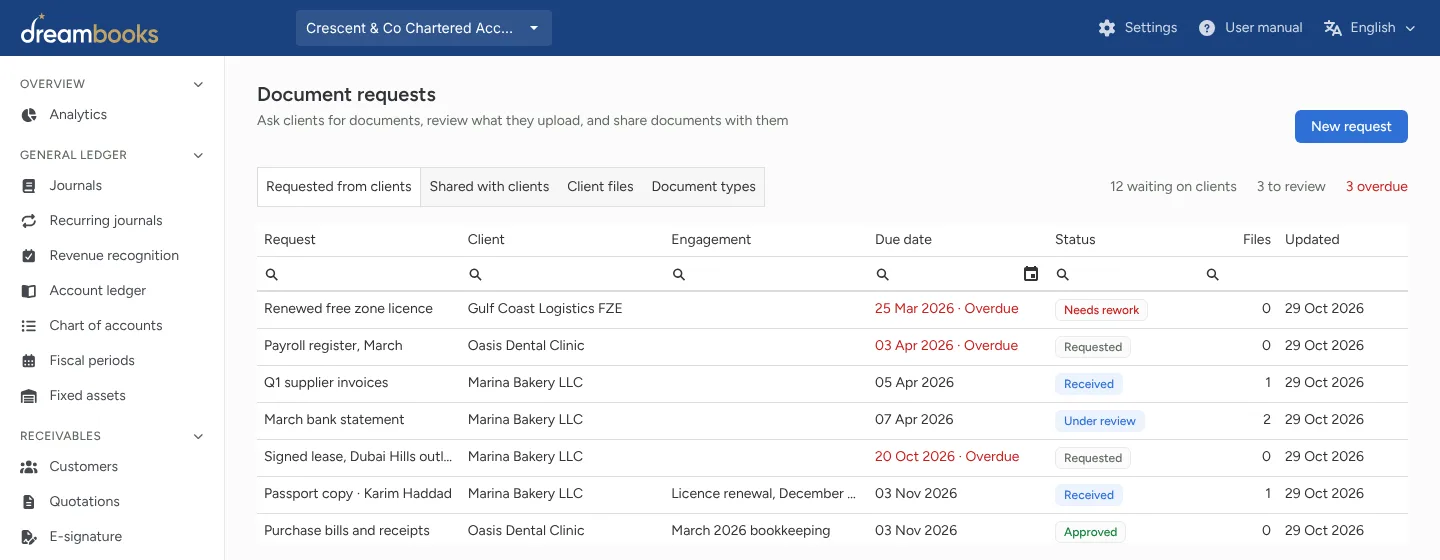Sort by the Status column header
This screenshot has width=1440, height=560.
point(1075,240)
